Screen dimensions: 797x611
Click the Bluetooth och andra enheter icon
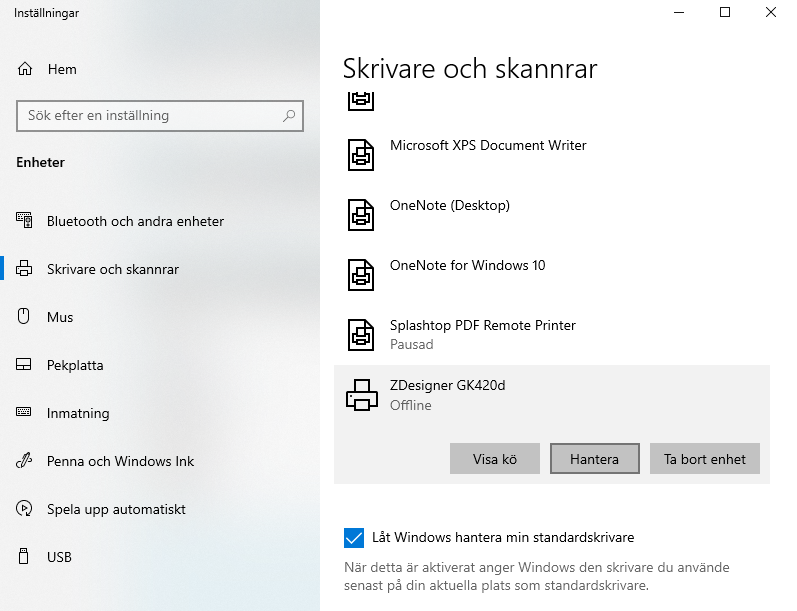point(25,221)
